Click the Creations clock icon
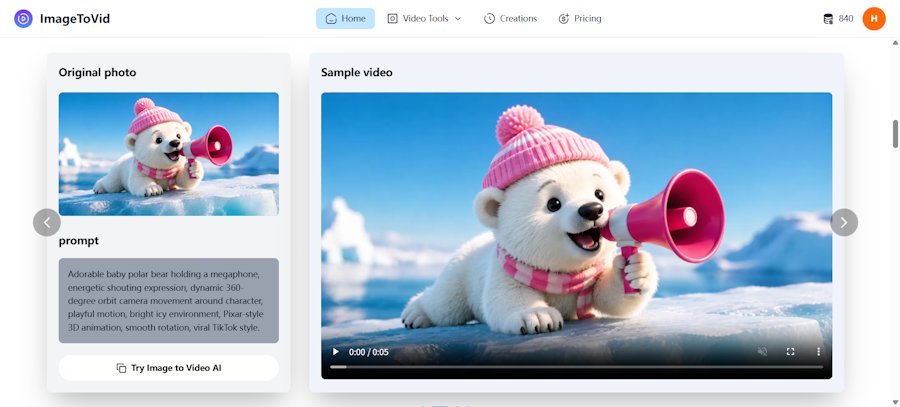 (x=489, y=19)
